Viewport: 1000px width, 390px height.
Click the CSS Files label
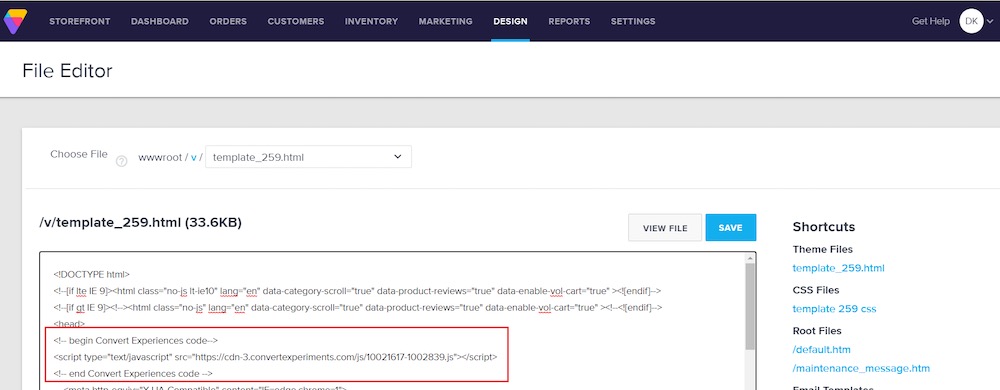(816, 290)
